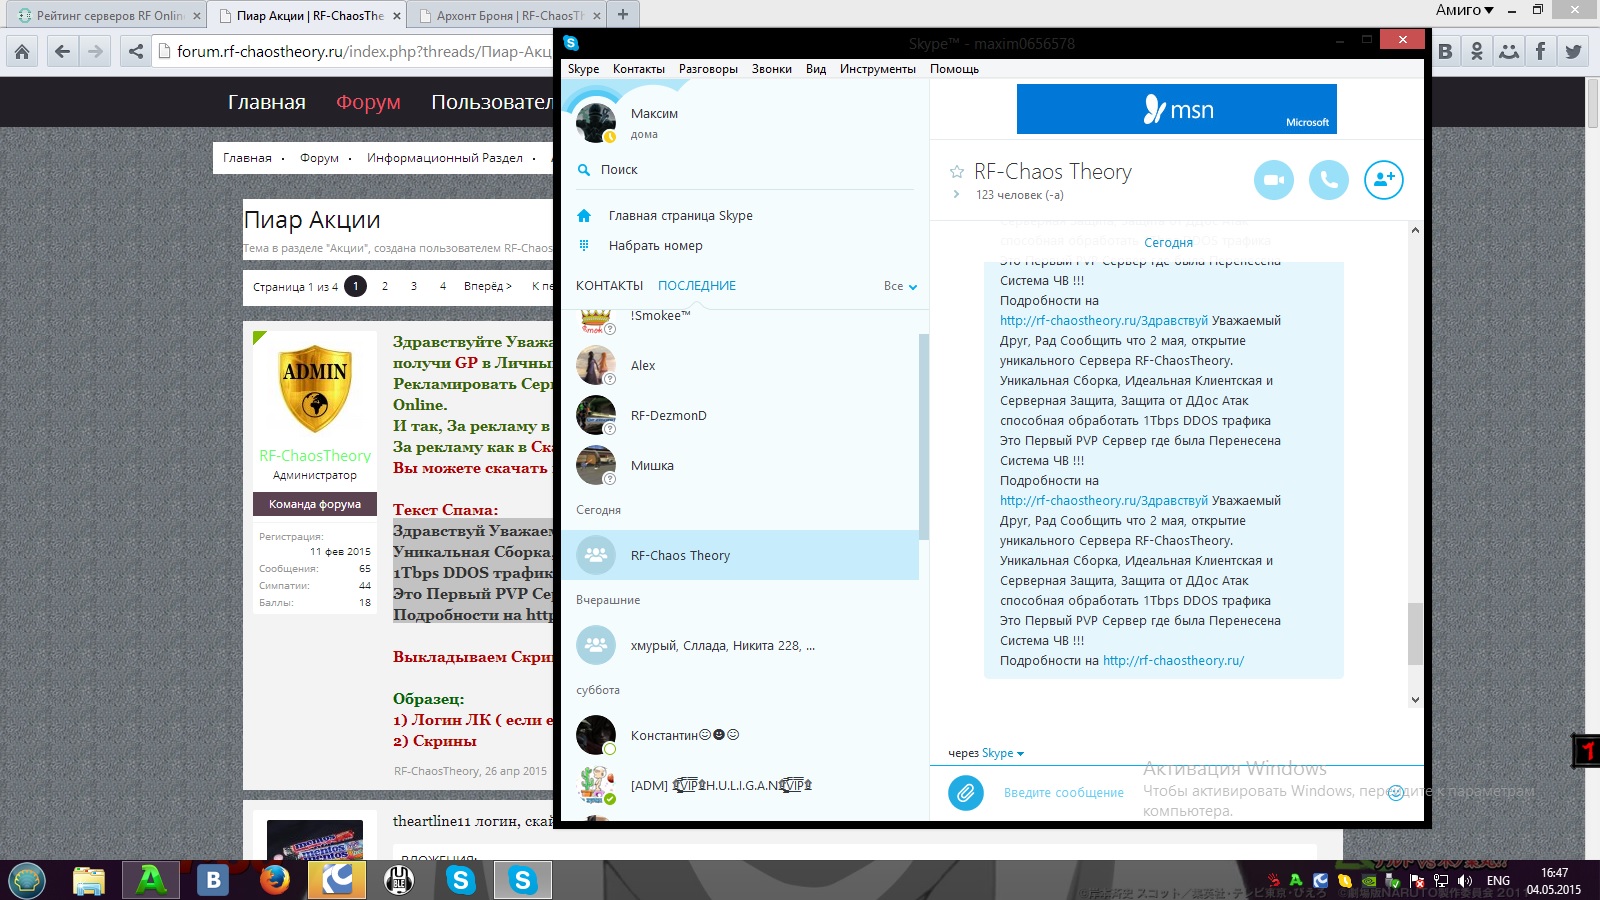1600x900 pixels.
Task: Open RF-ChaosTheory user profile link on forum
Action: pos(315,456)
